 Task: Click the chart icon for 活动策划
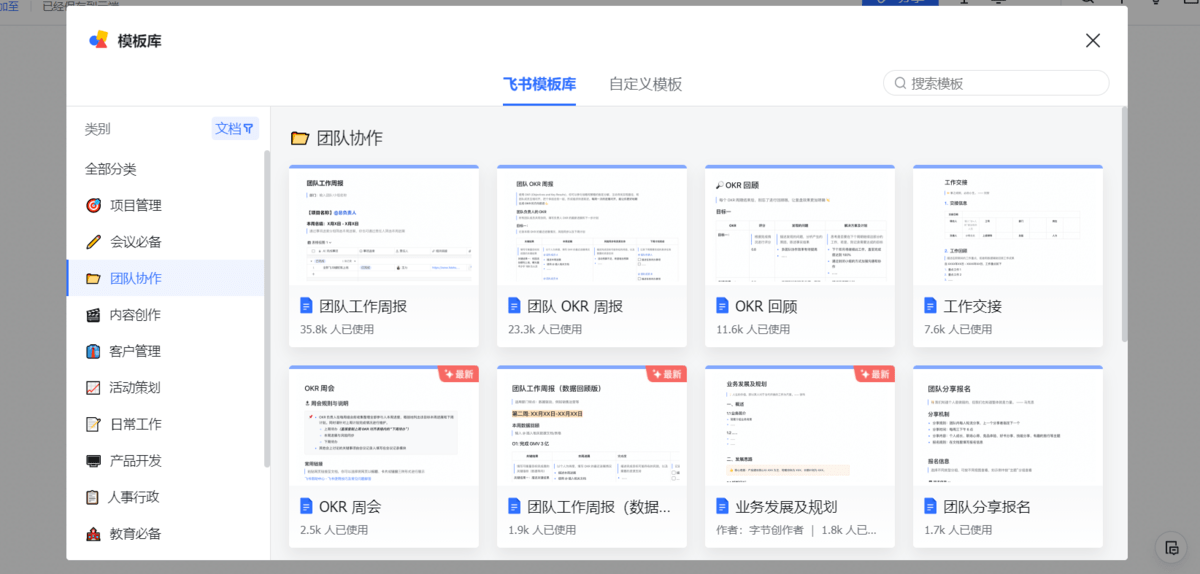94,388
